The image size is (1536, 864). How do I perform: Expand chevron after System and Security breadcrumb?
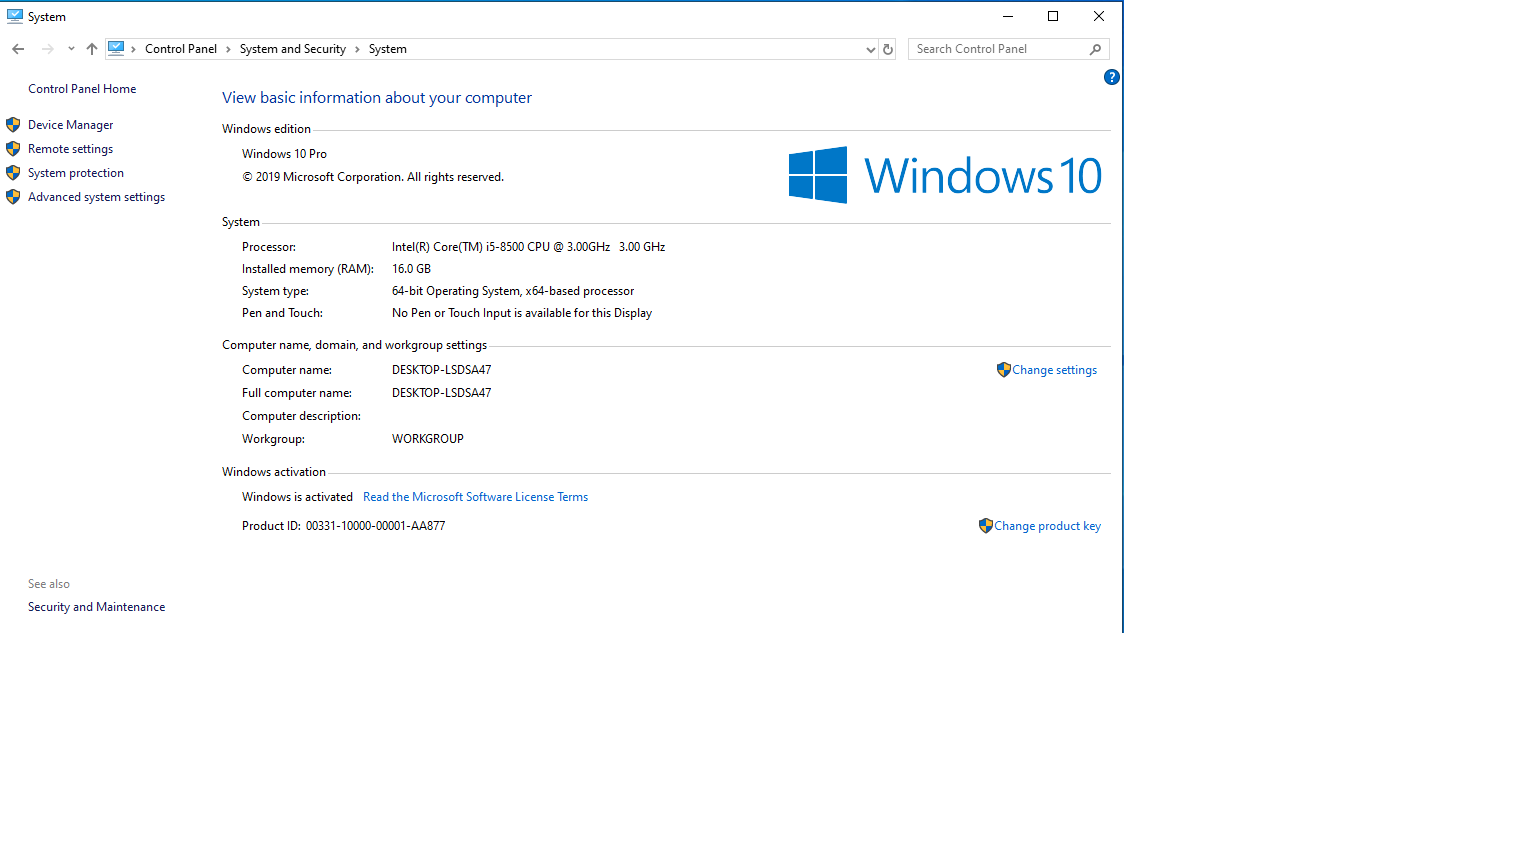click(357, 49)
